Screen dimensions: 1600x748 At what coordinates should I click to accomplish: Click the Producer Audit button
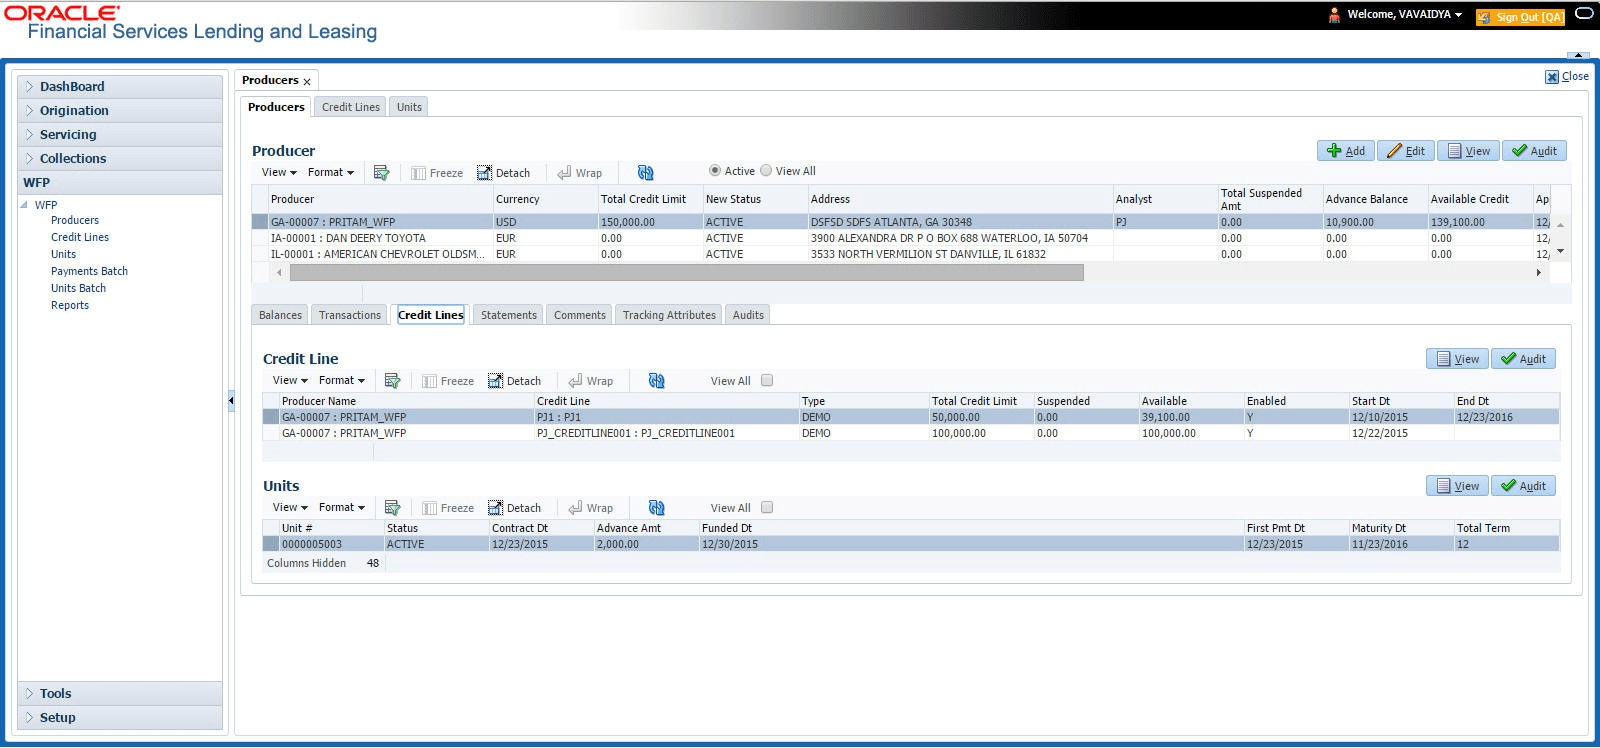[x=1534, y=151]
